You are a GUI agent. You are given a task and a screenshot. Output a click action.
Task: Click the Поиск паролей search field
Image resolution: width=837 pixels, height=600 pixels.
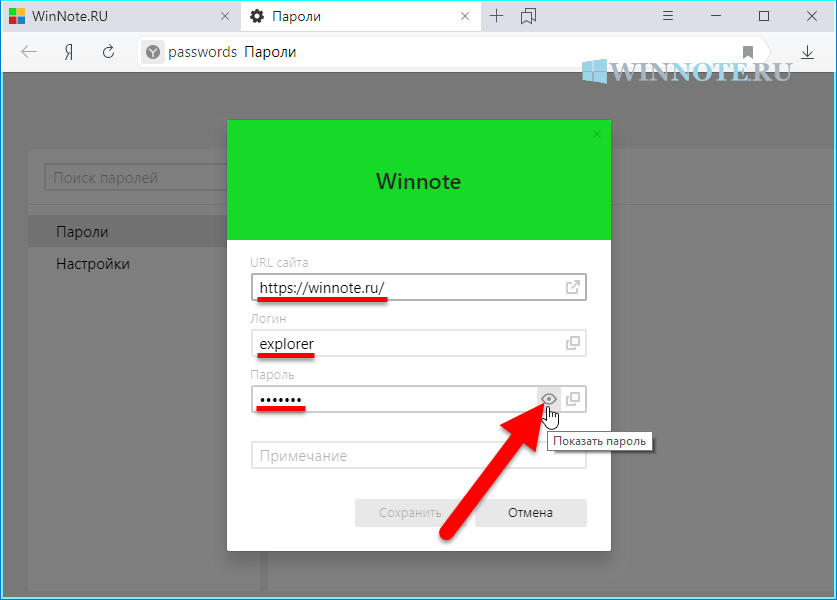[135, 178]
